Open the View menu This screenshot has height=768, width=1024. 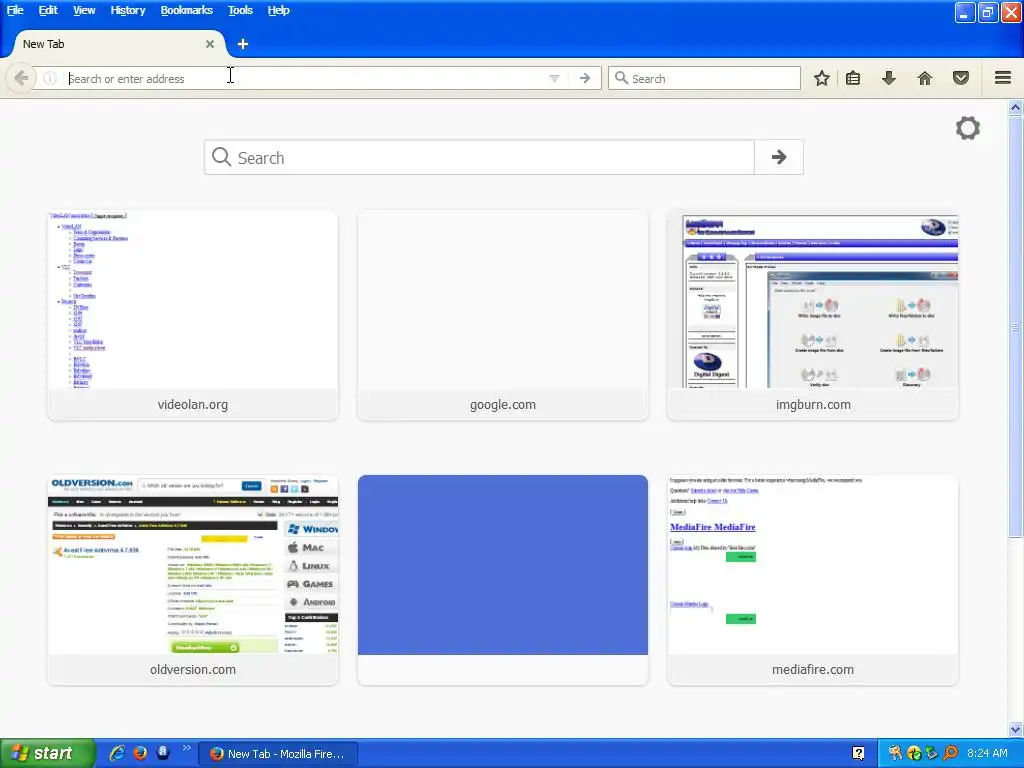coord(84,10)
